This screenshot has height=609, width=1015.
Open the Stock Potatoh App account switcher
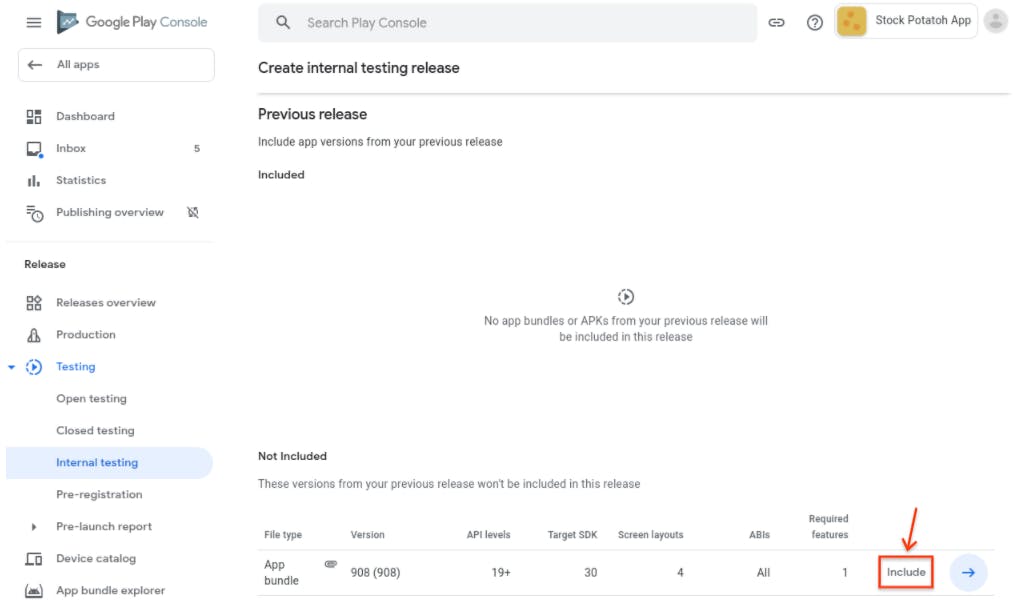[x=905, y=20]
